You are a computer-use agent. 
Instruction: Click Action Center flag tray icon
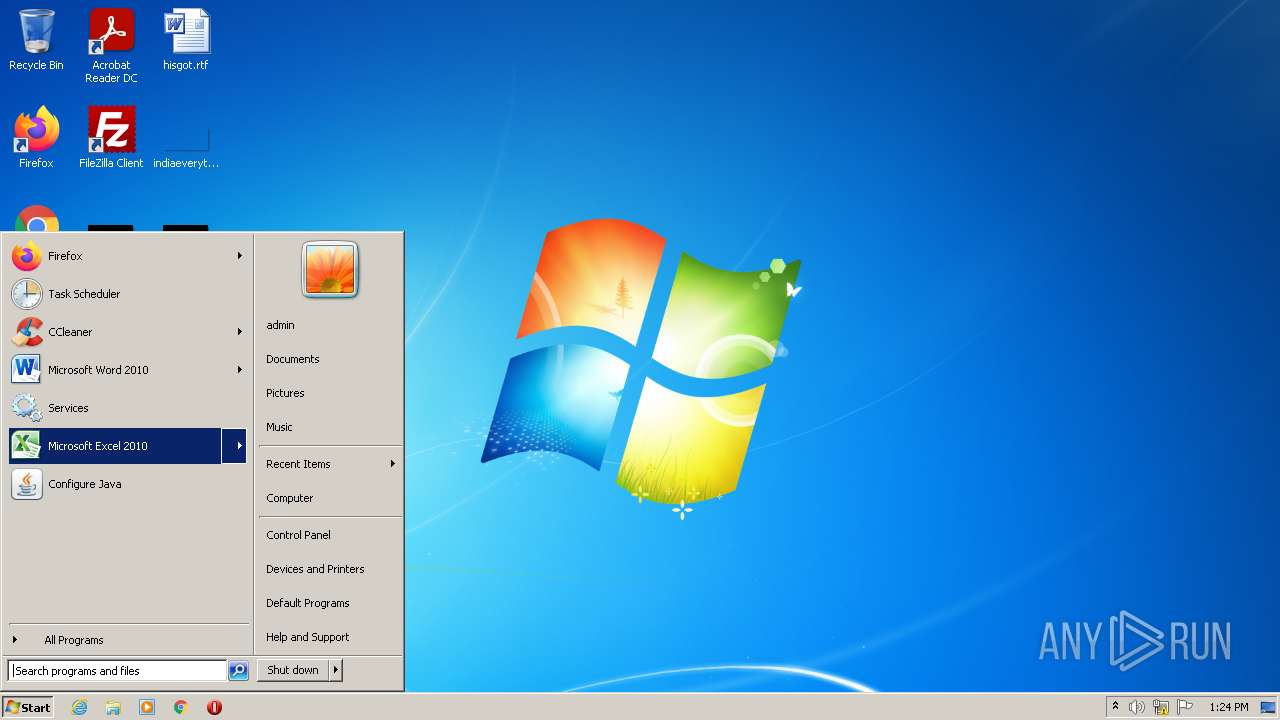1185,707
